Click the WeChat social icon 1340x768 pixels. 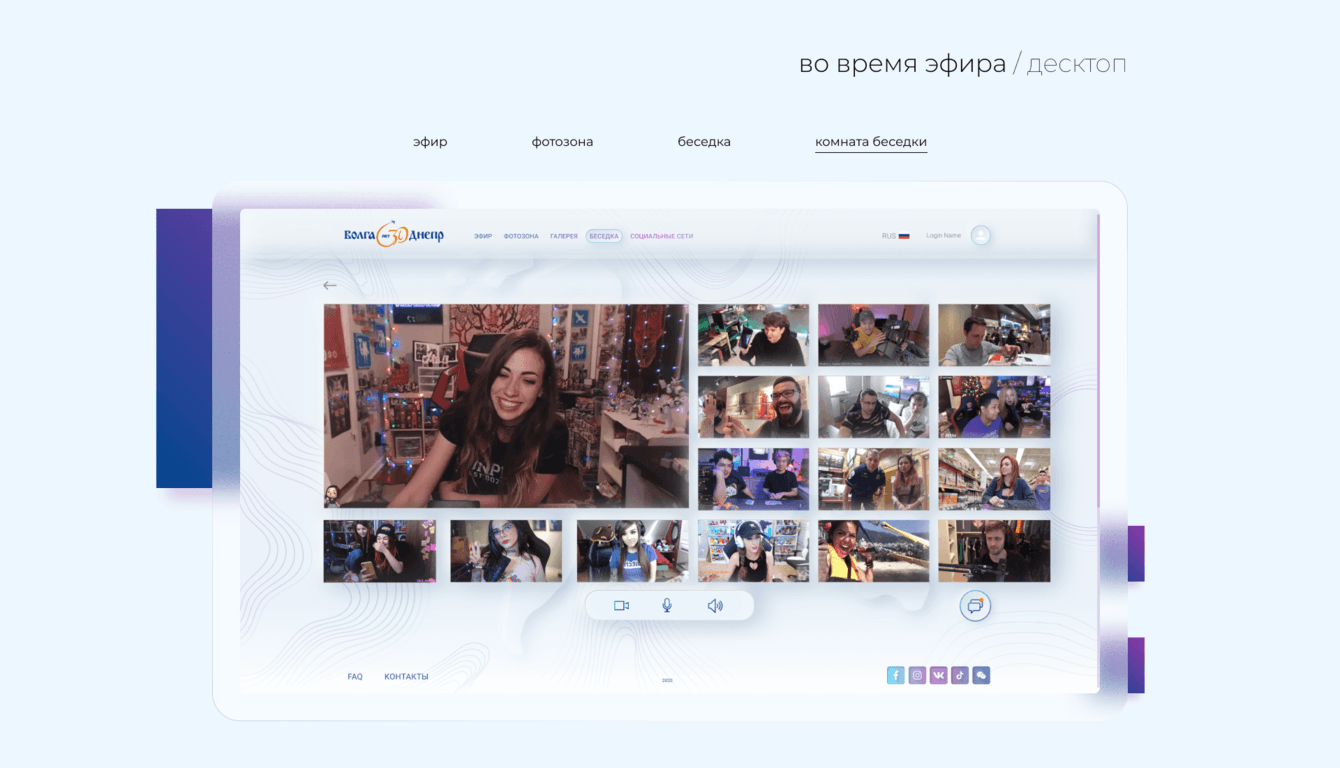tap(981, 675)
